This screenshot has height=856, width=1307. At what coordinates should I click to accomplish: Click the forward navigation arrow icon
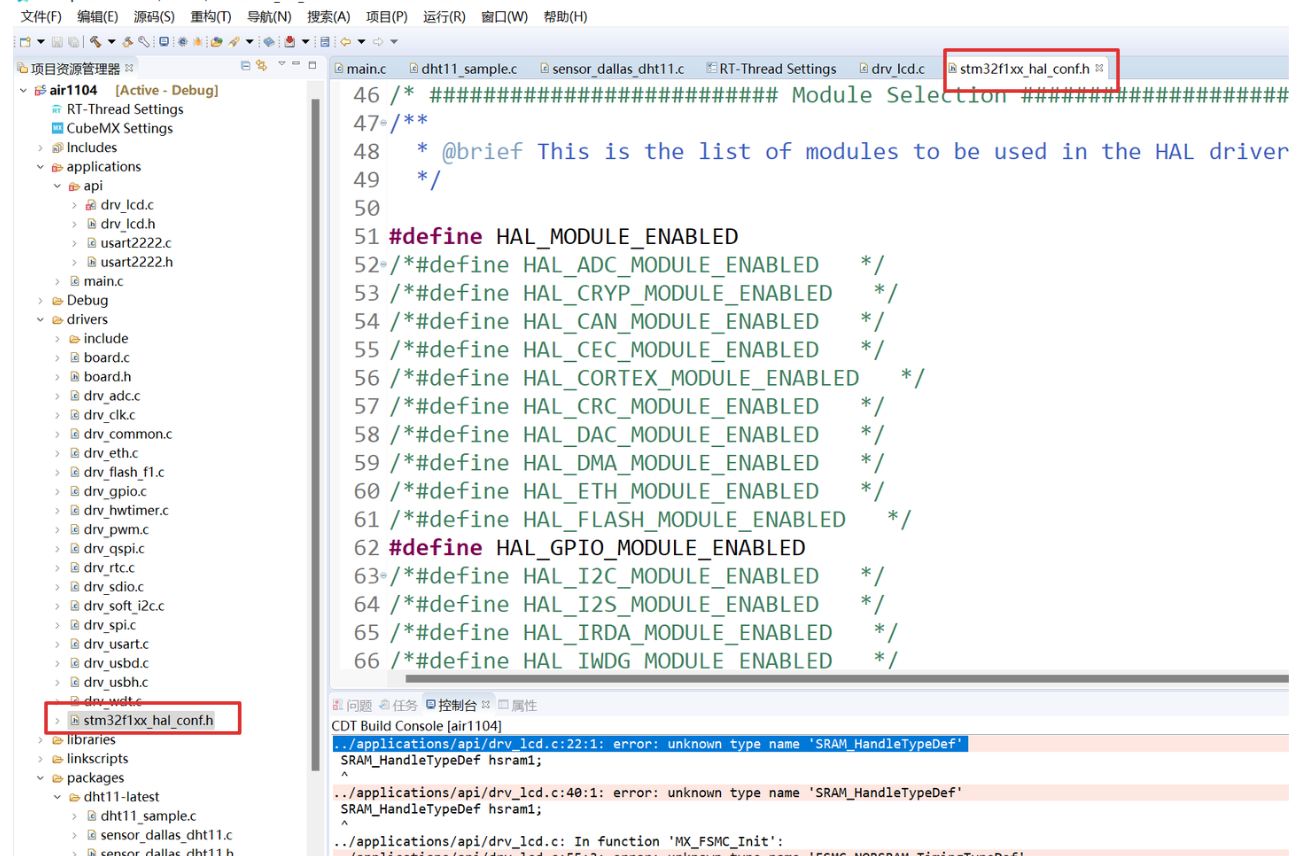coord(378,42)
